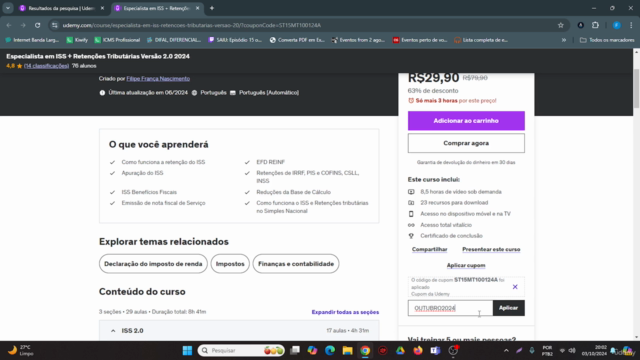Screen dimensions: 640x360
Task: Remove applied coupon ST15MT100124A with X
Action: (515, 287)
